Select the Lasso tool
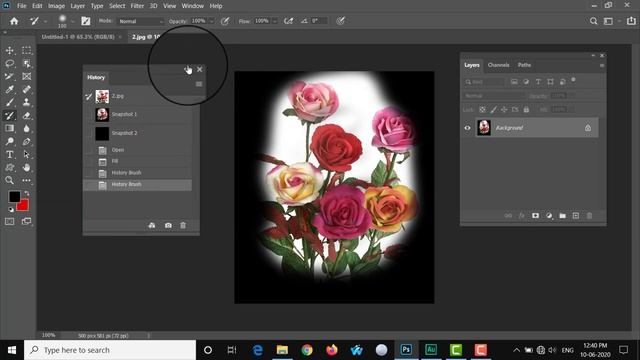Image resolution: width=640 pixels, height=360 pixels. [x=9, y=64]
